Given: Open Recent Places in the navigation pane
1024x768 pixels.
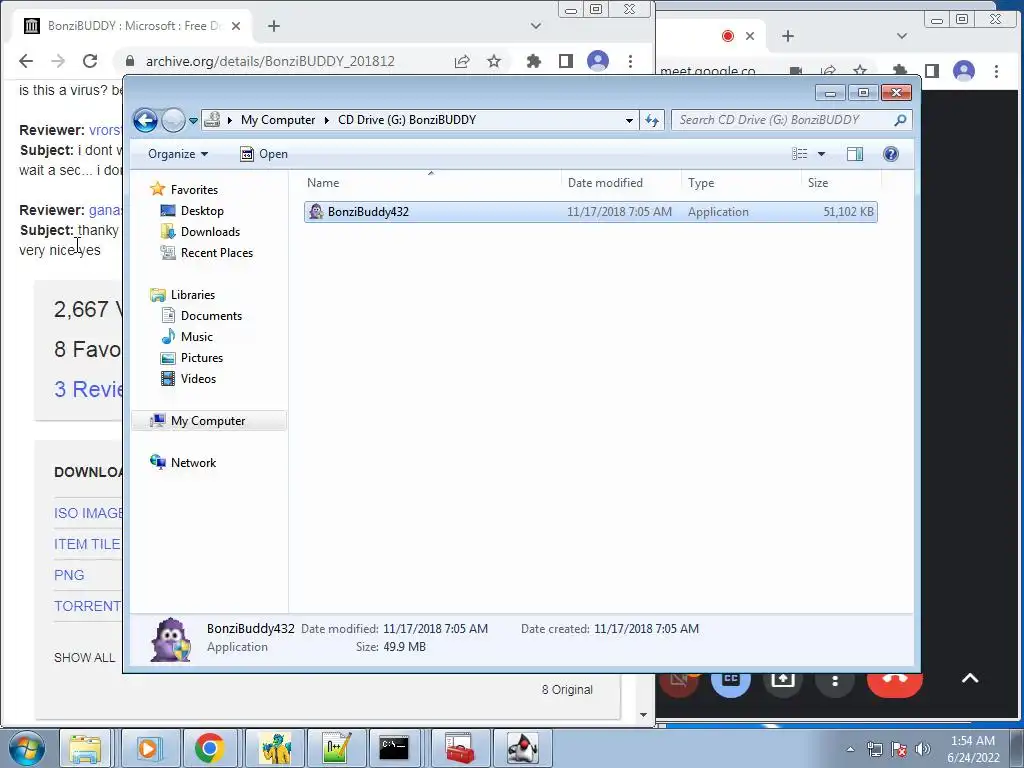Looking at the screenshot, I should coord(216,253).
